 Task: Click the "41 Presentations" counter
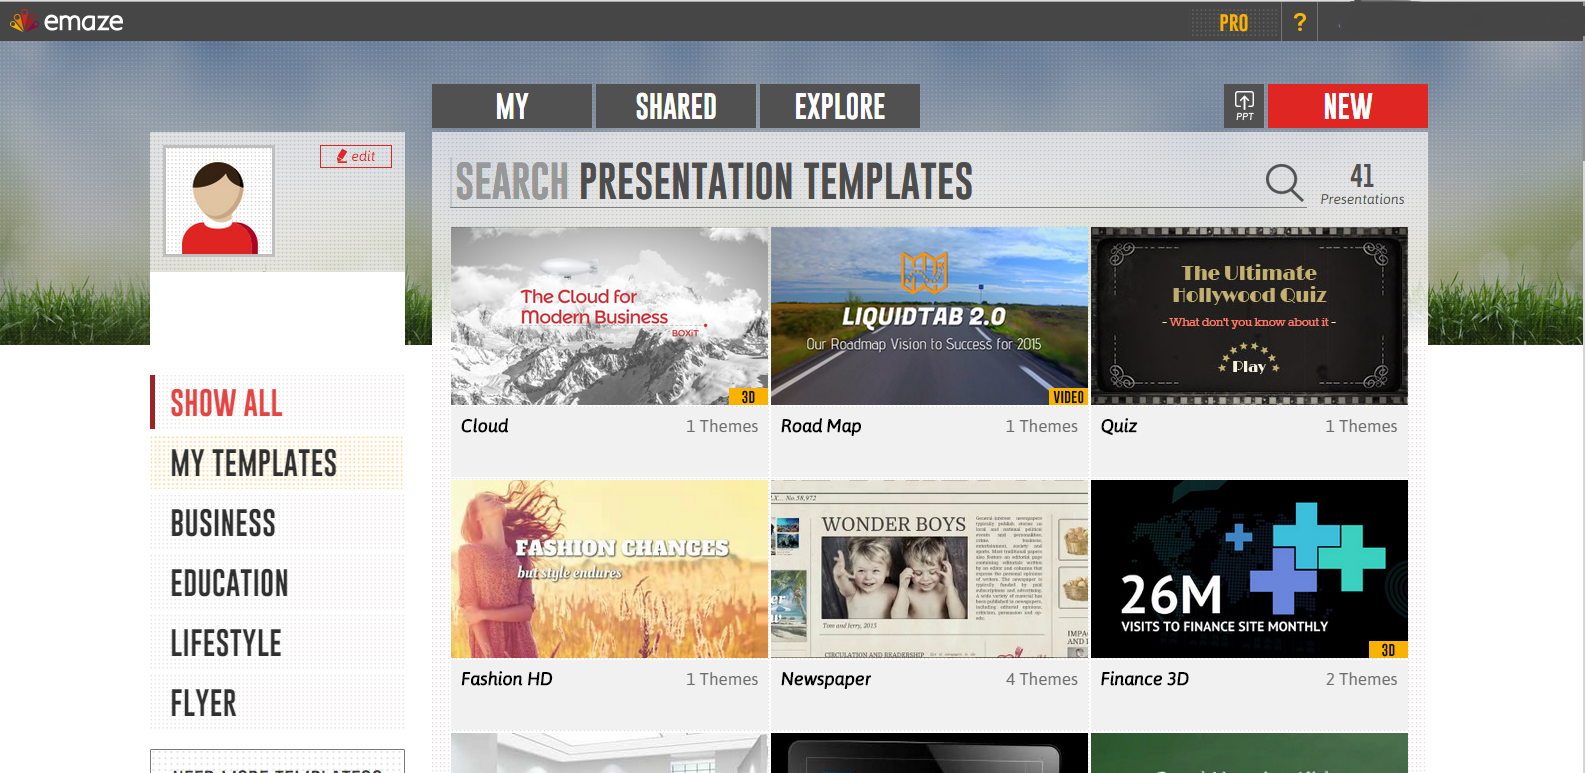1362,184
